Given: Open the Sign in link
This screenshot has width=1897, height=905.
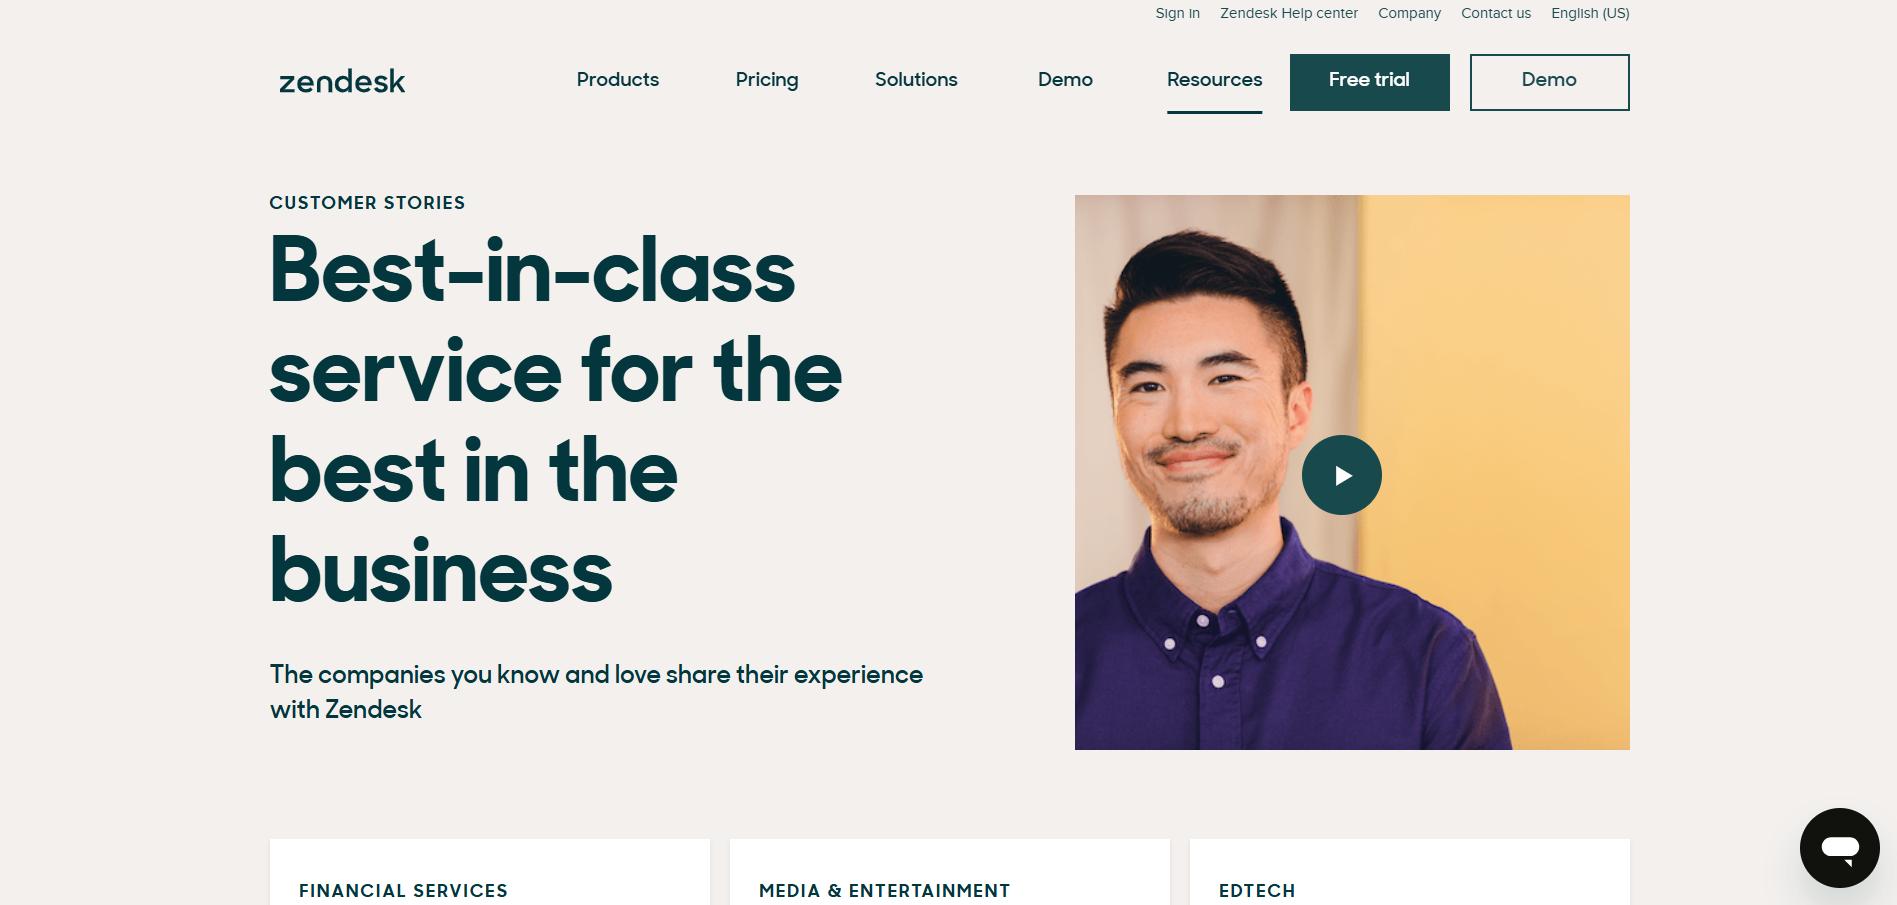Looking at the screenshot, I should [1177, 13].
